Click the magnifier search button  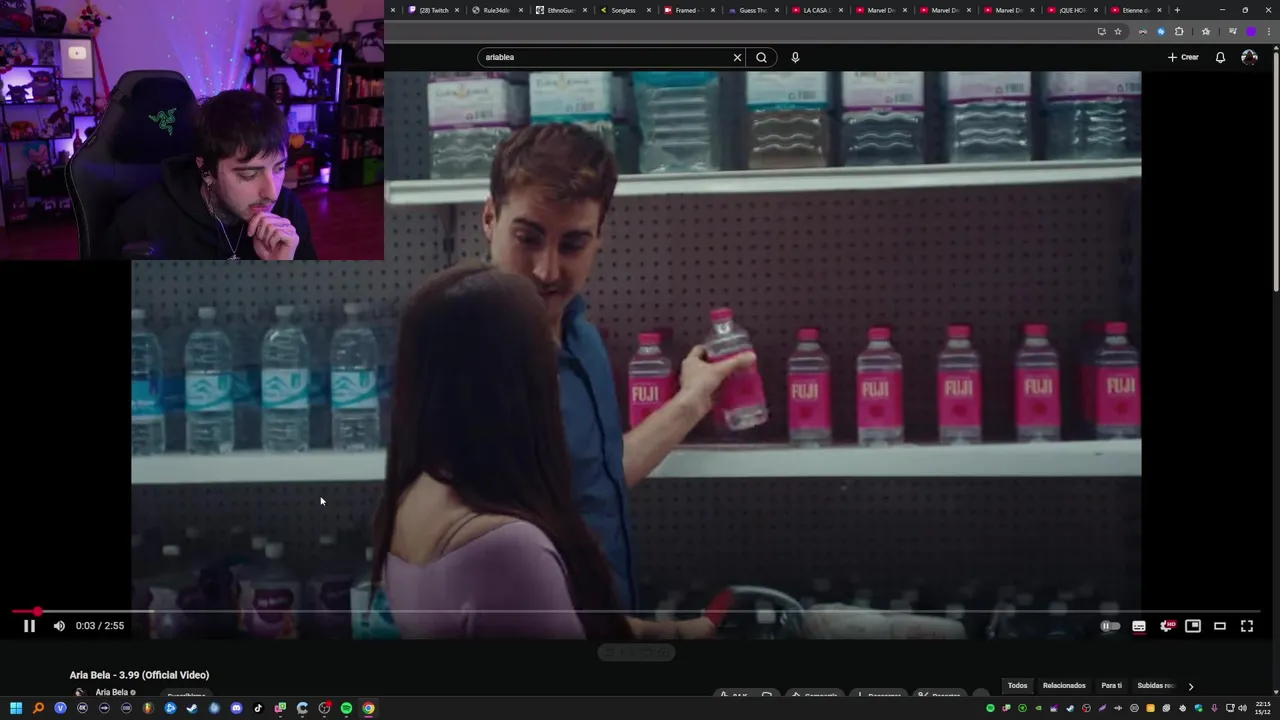pyautogui.click(x=762, y=57)
